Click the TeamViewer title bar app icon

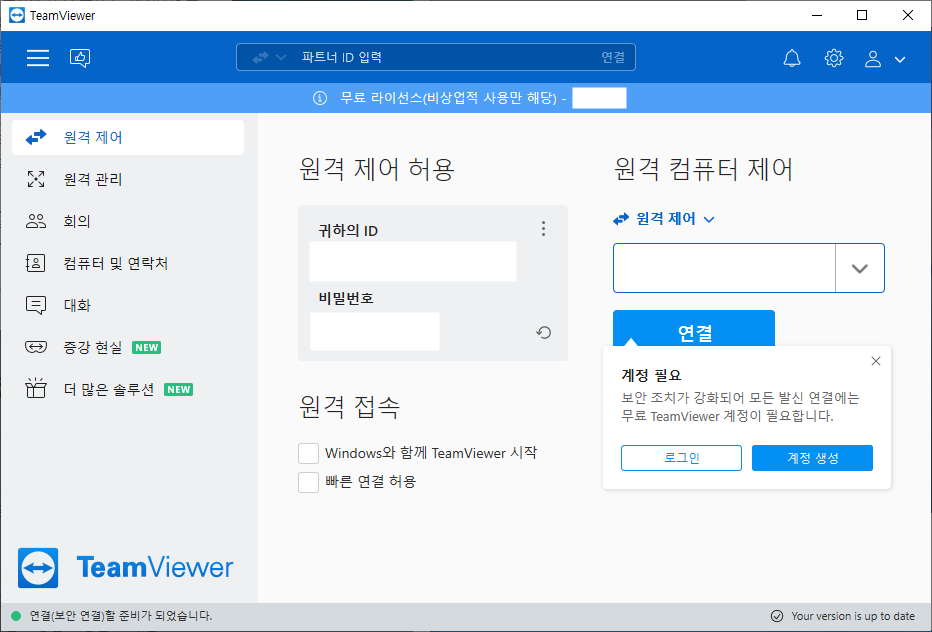[17, 15]
